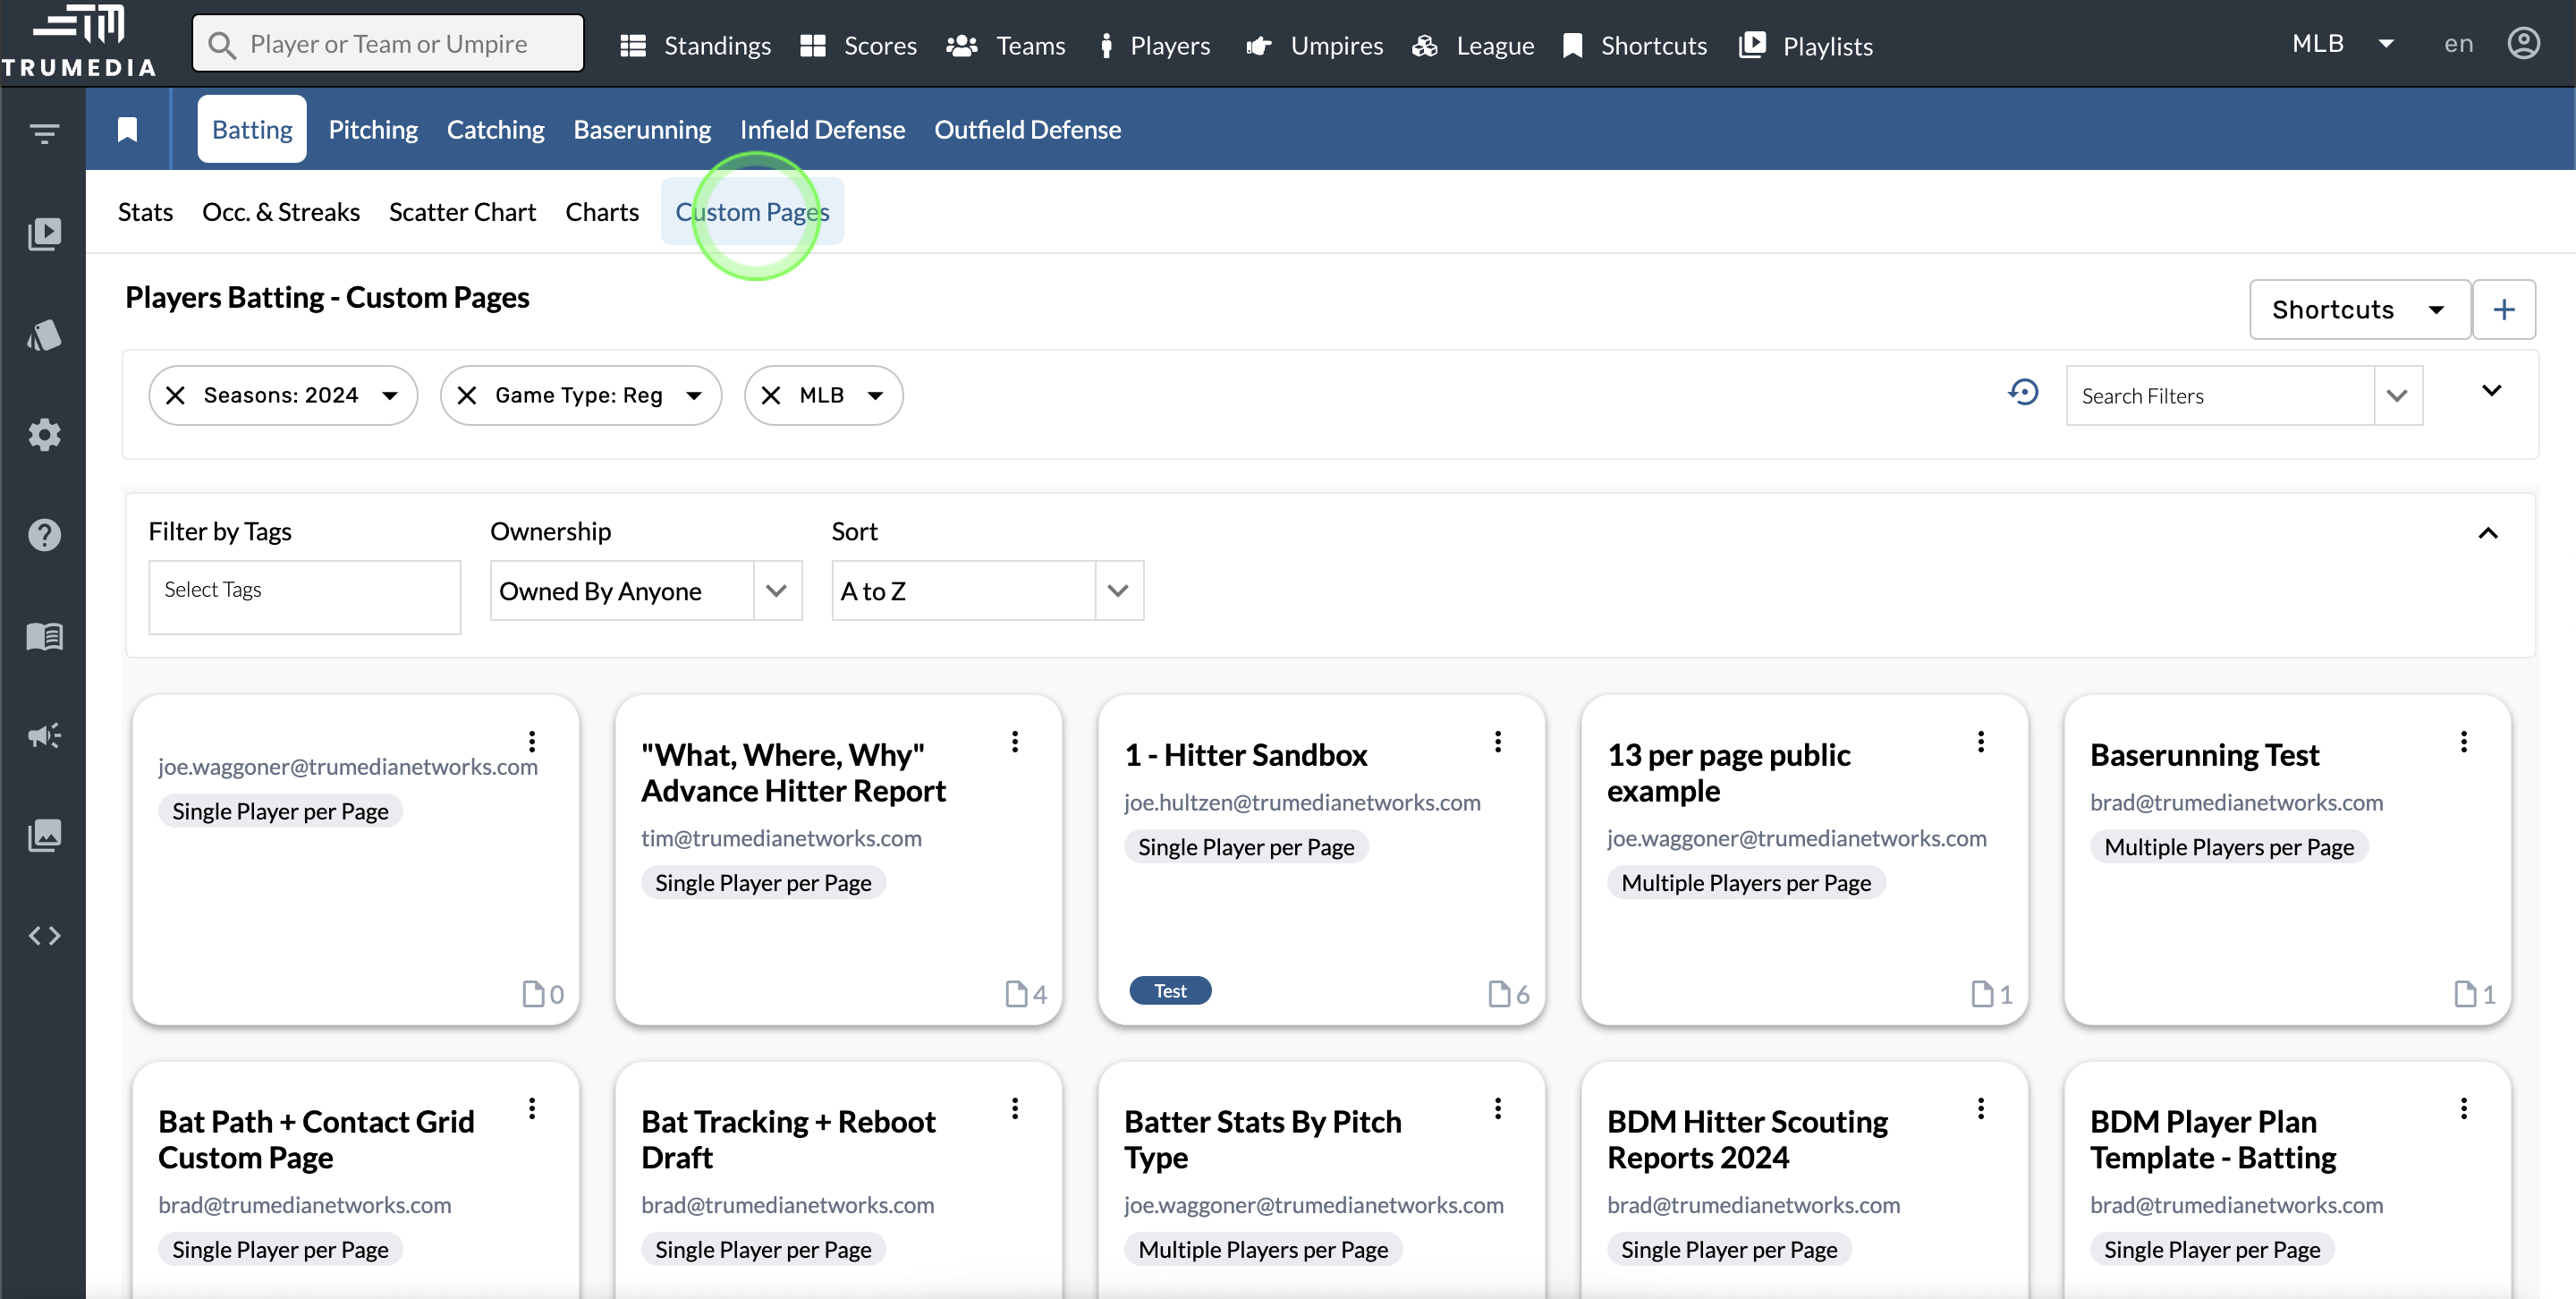Click the settings gear in left sidebar

pyautogui.click(x=44, y=434)
